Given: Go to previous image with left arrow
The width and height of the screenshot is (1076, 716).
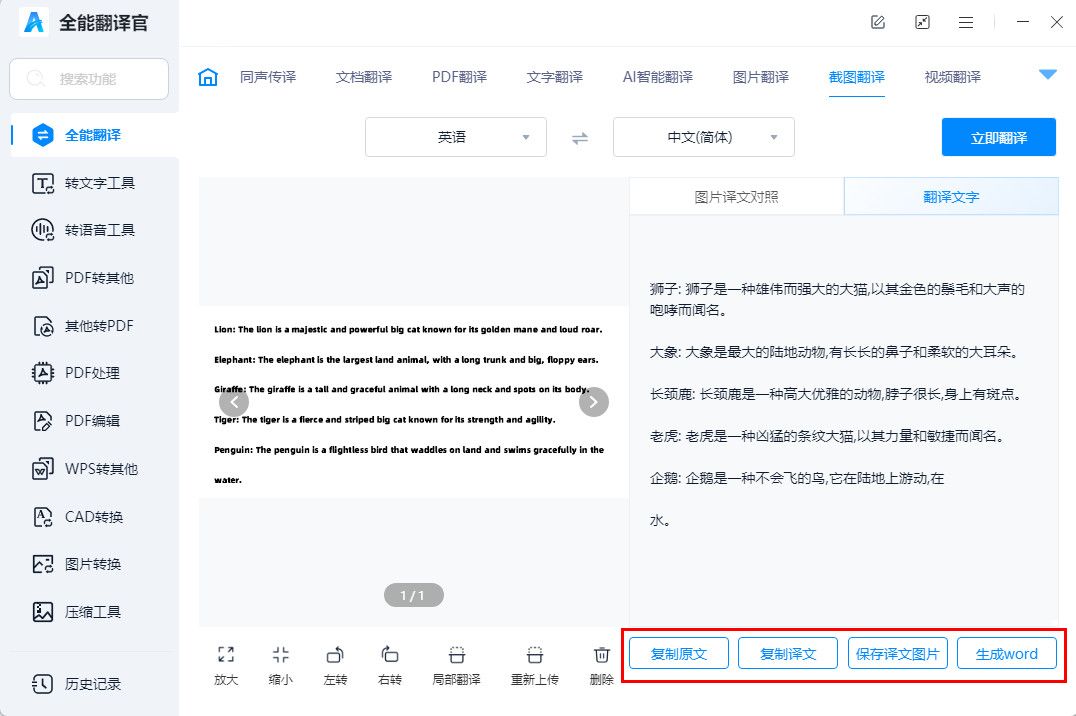Looking at the screenshot, I should point(234,402).
